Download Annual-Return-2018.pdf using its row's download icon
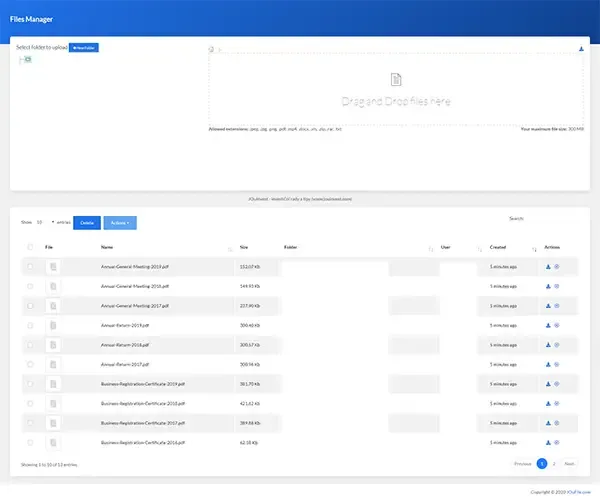600x500 pixels. [548, 345]
